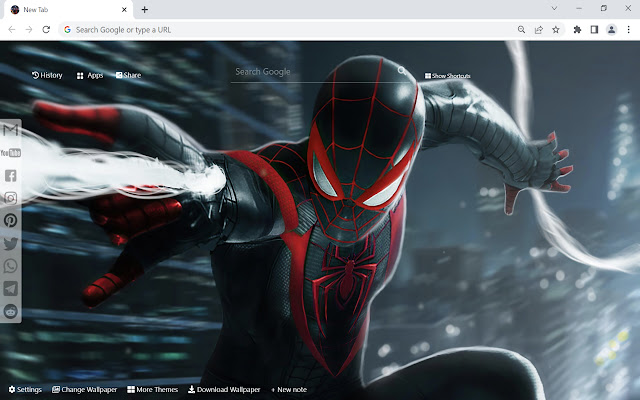The image size is (640, 400).
Task: Close the New Tab tab
Action: coord(124,9)
